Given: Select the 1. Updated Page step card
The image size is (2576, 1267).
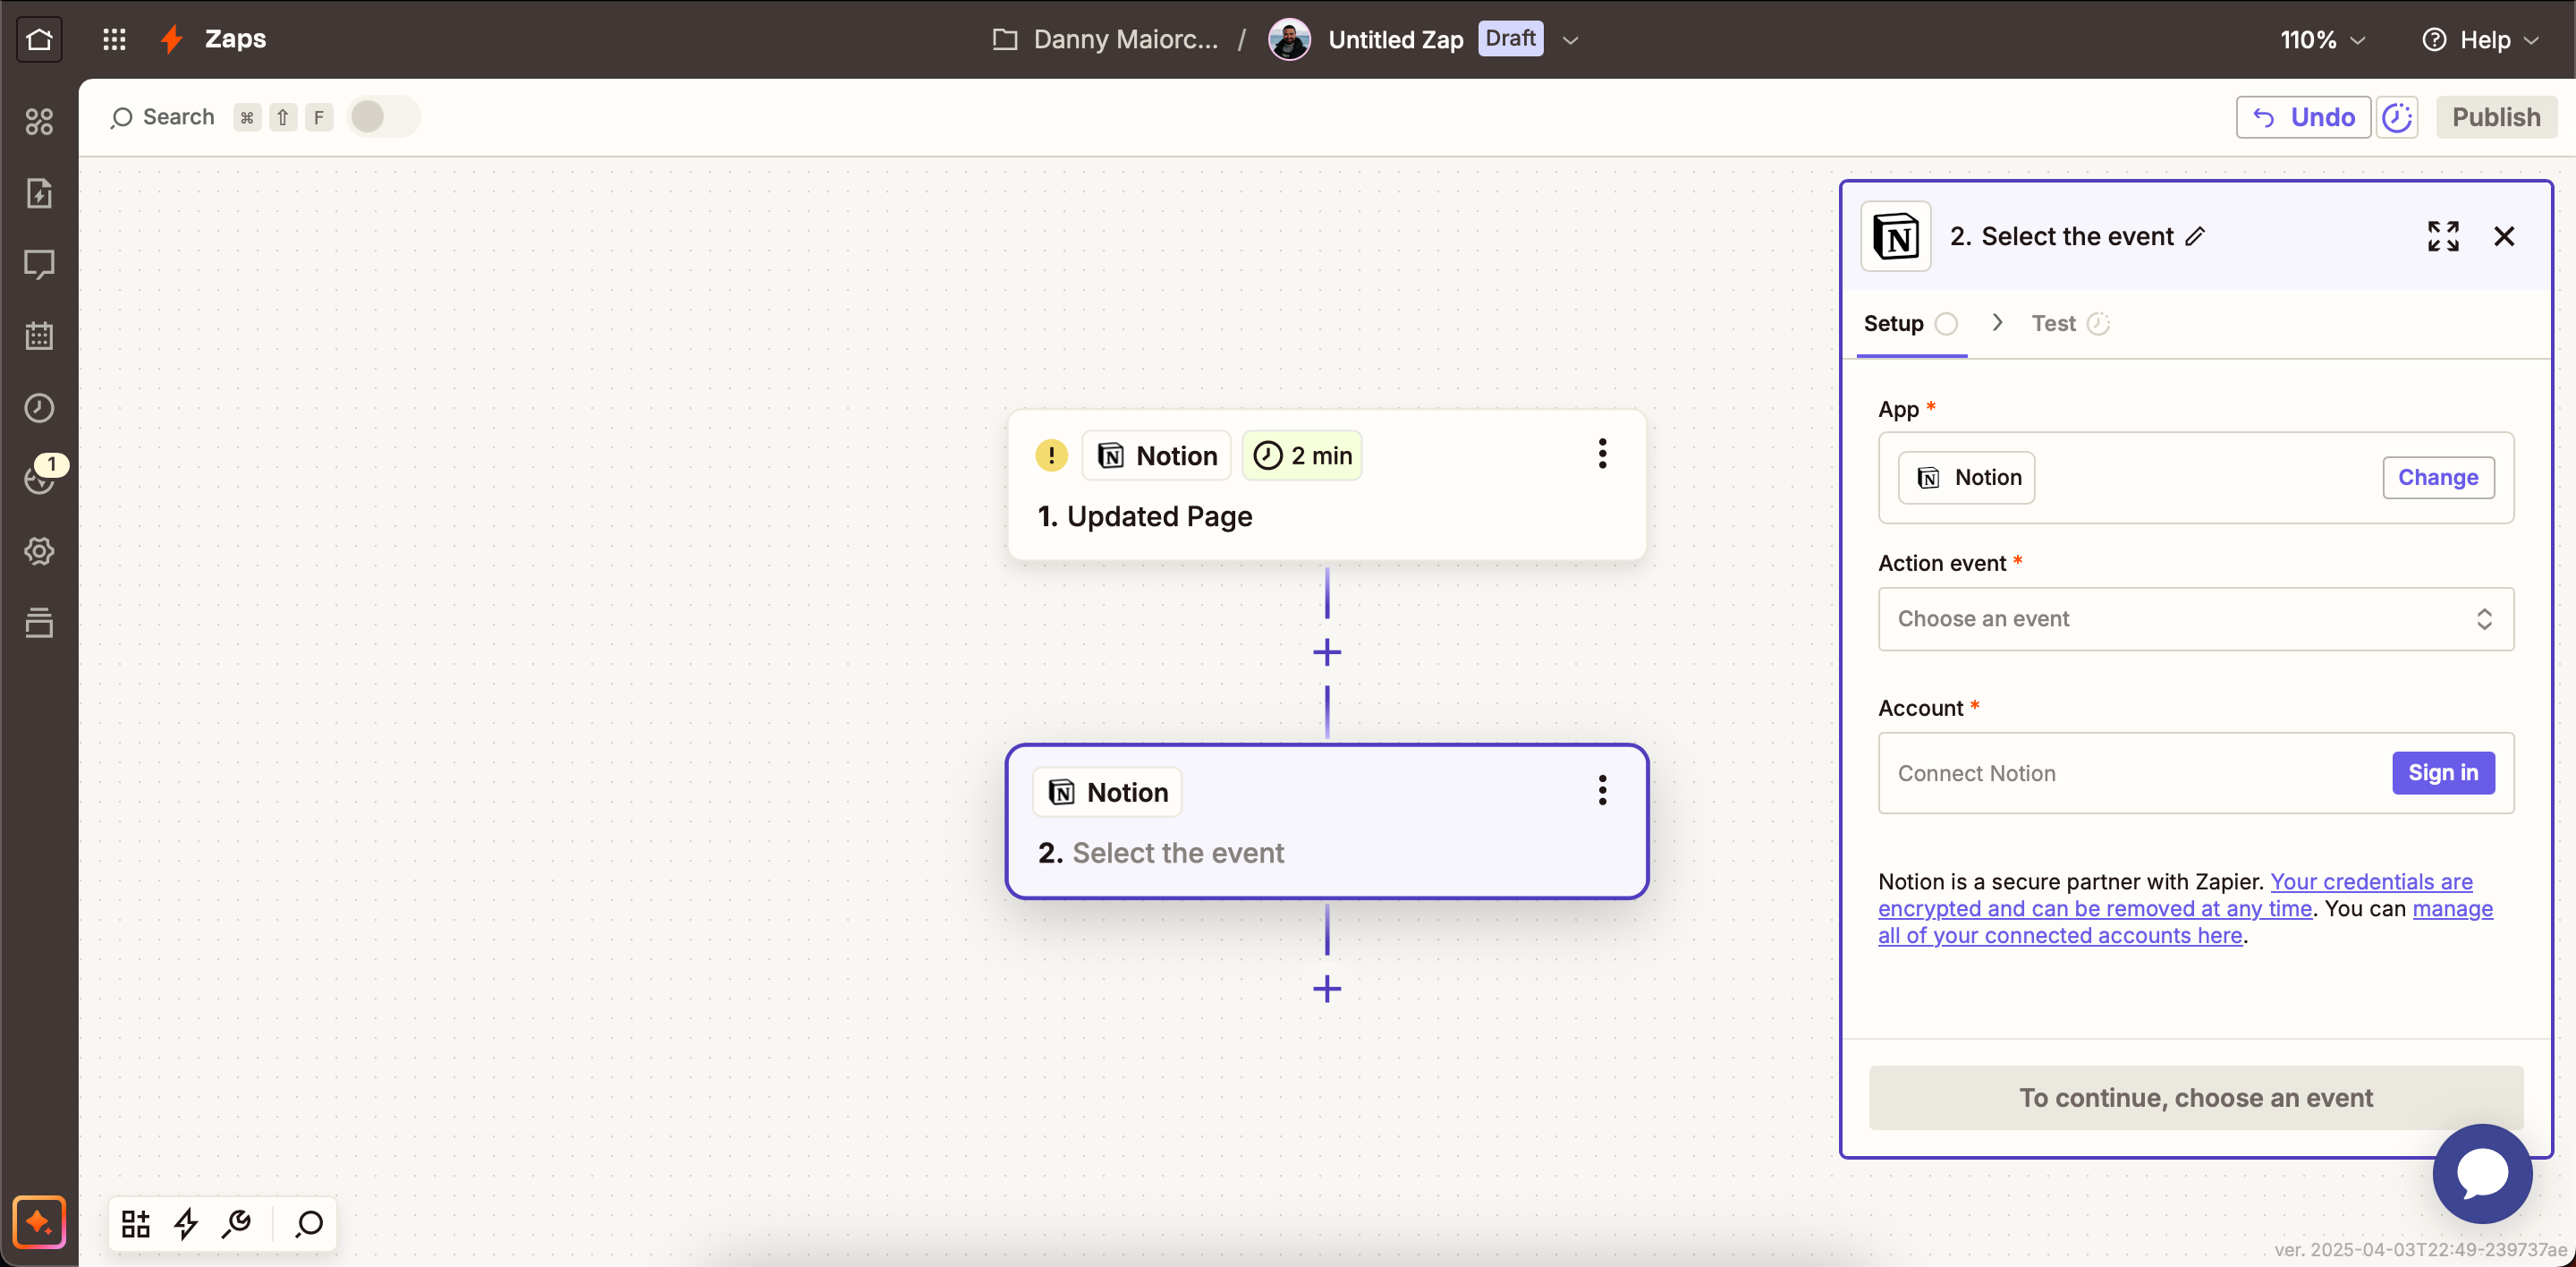Looking at the screenshot, I should pyautogui.click(x=1327, y=484).
